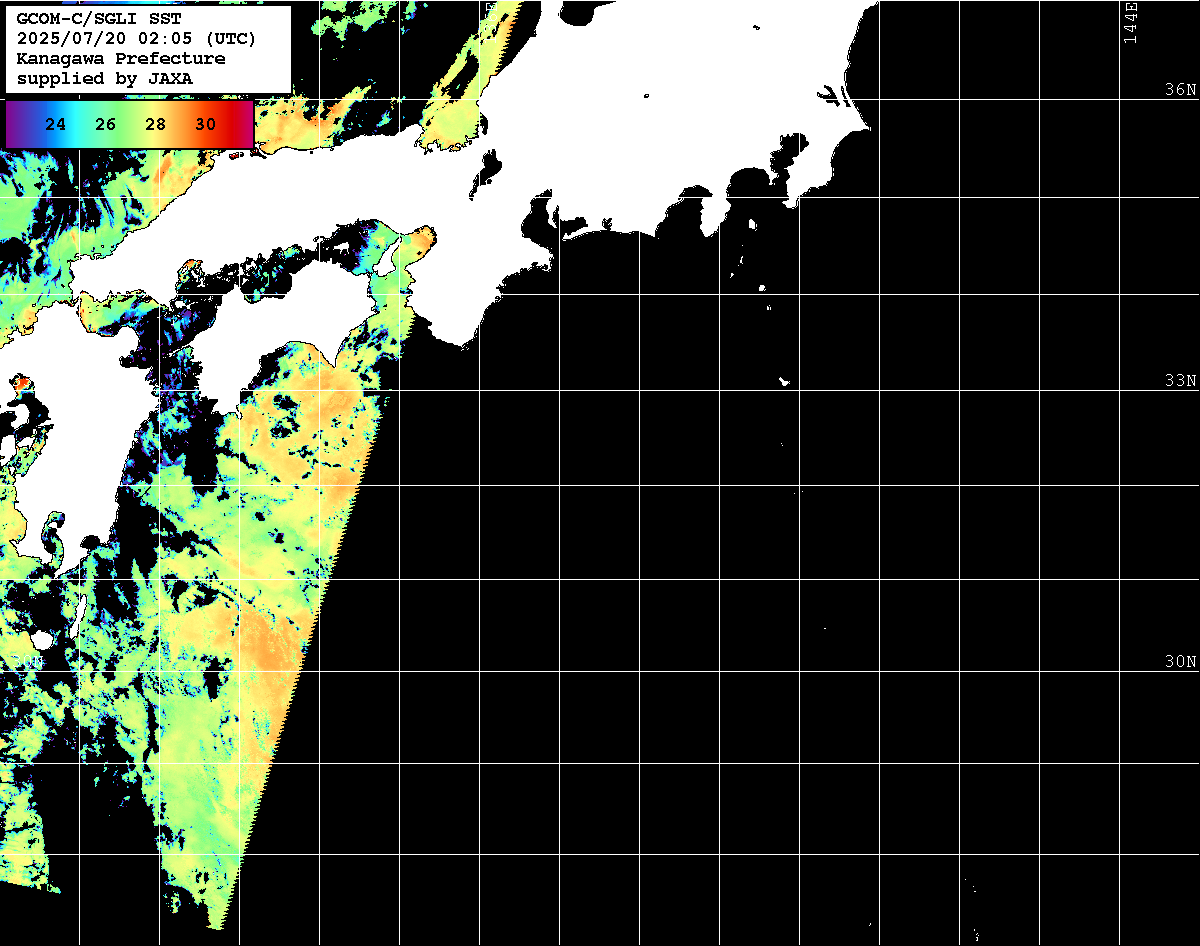Click the '2025/07/20 02:05 (UTC)' timestamp
This screenshot has height=946, width=1200.
[137, 38]
